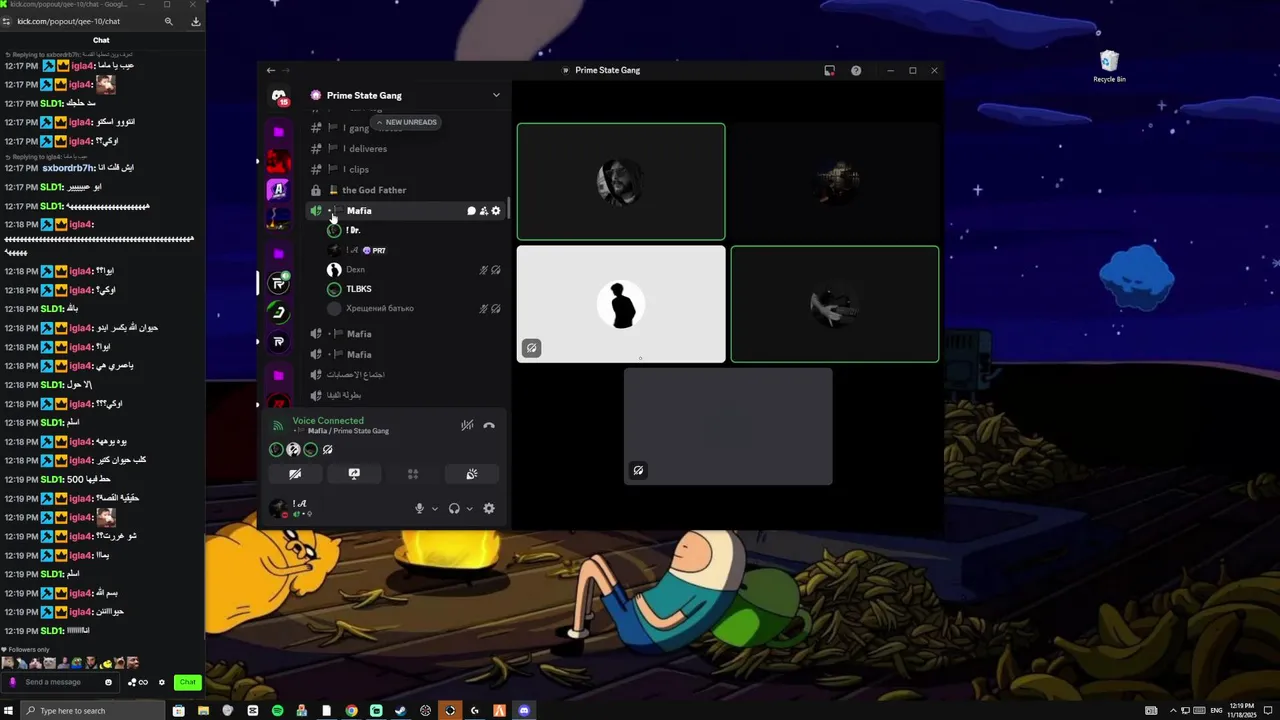Image resolution: width=1280 pixels, height=720 pixels.
Task: Open File Explorer from taskbar
Action: coord(203,711)
